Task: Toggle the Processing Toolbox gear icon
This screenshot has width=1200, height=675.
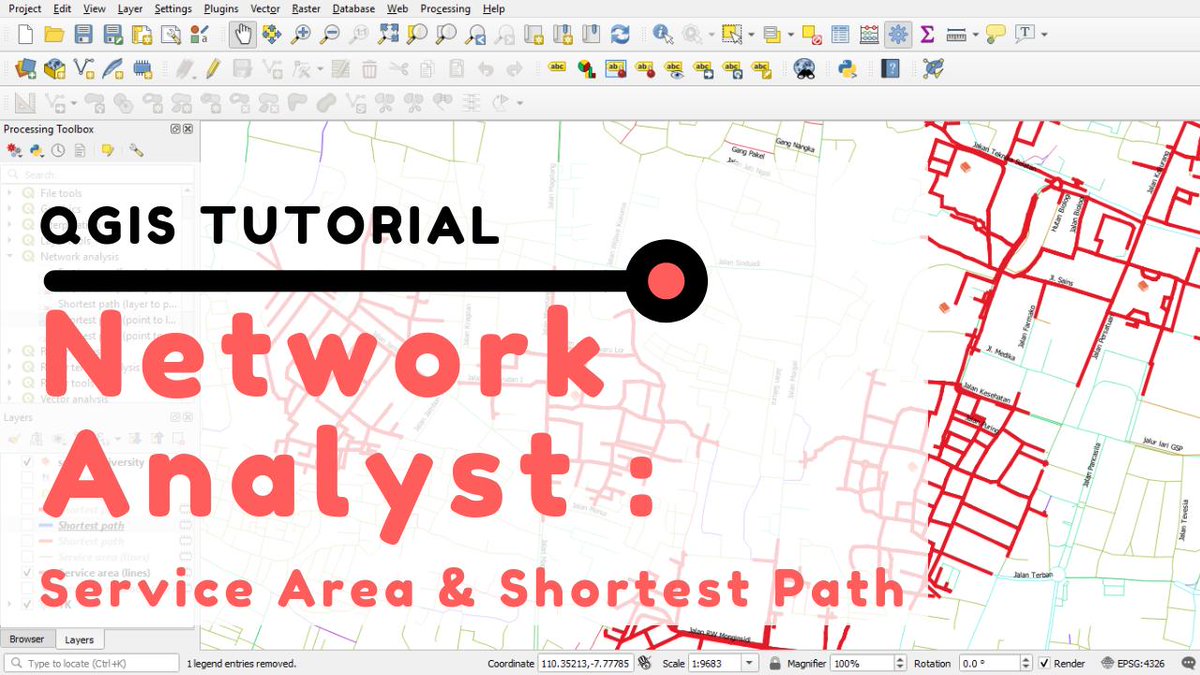Action: coord(898,35)
